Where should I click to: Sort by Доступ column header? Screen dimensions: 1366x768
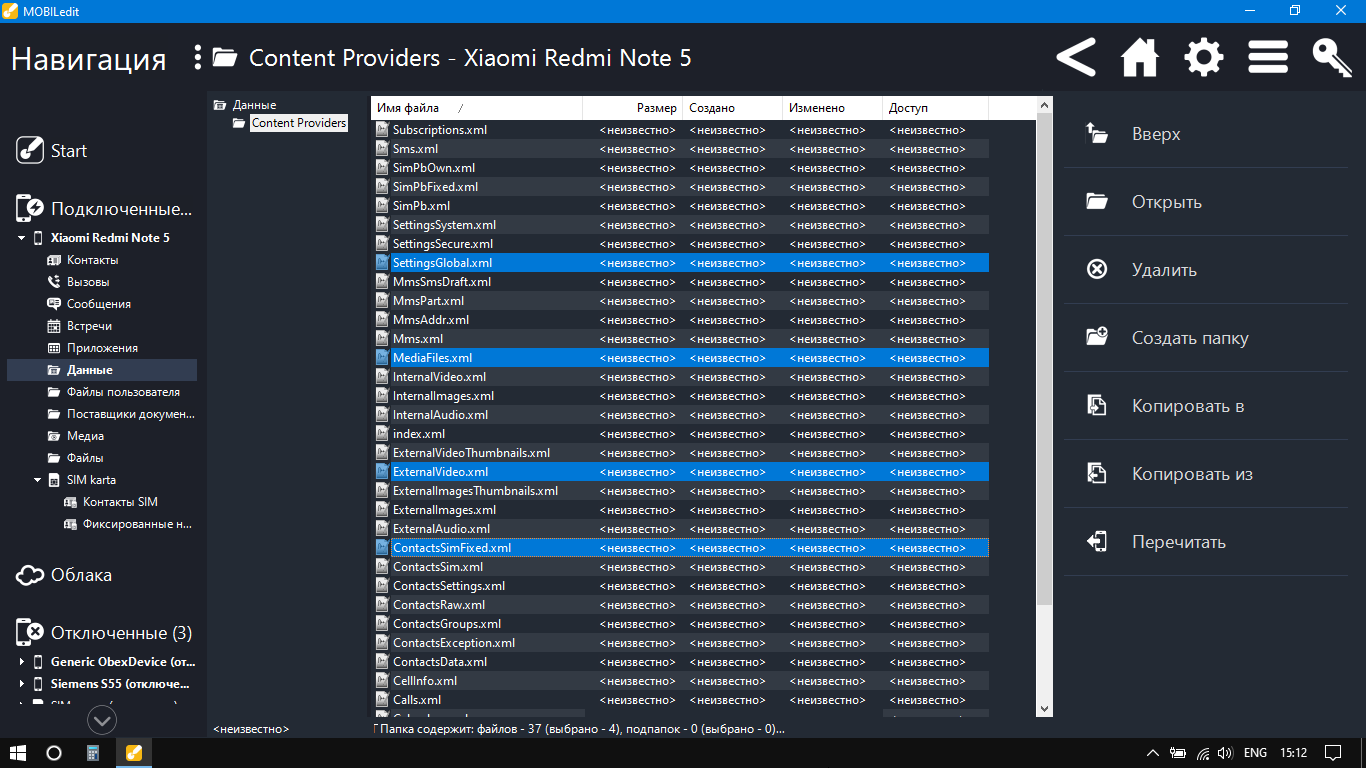coord(936,108)
